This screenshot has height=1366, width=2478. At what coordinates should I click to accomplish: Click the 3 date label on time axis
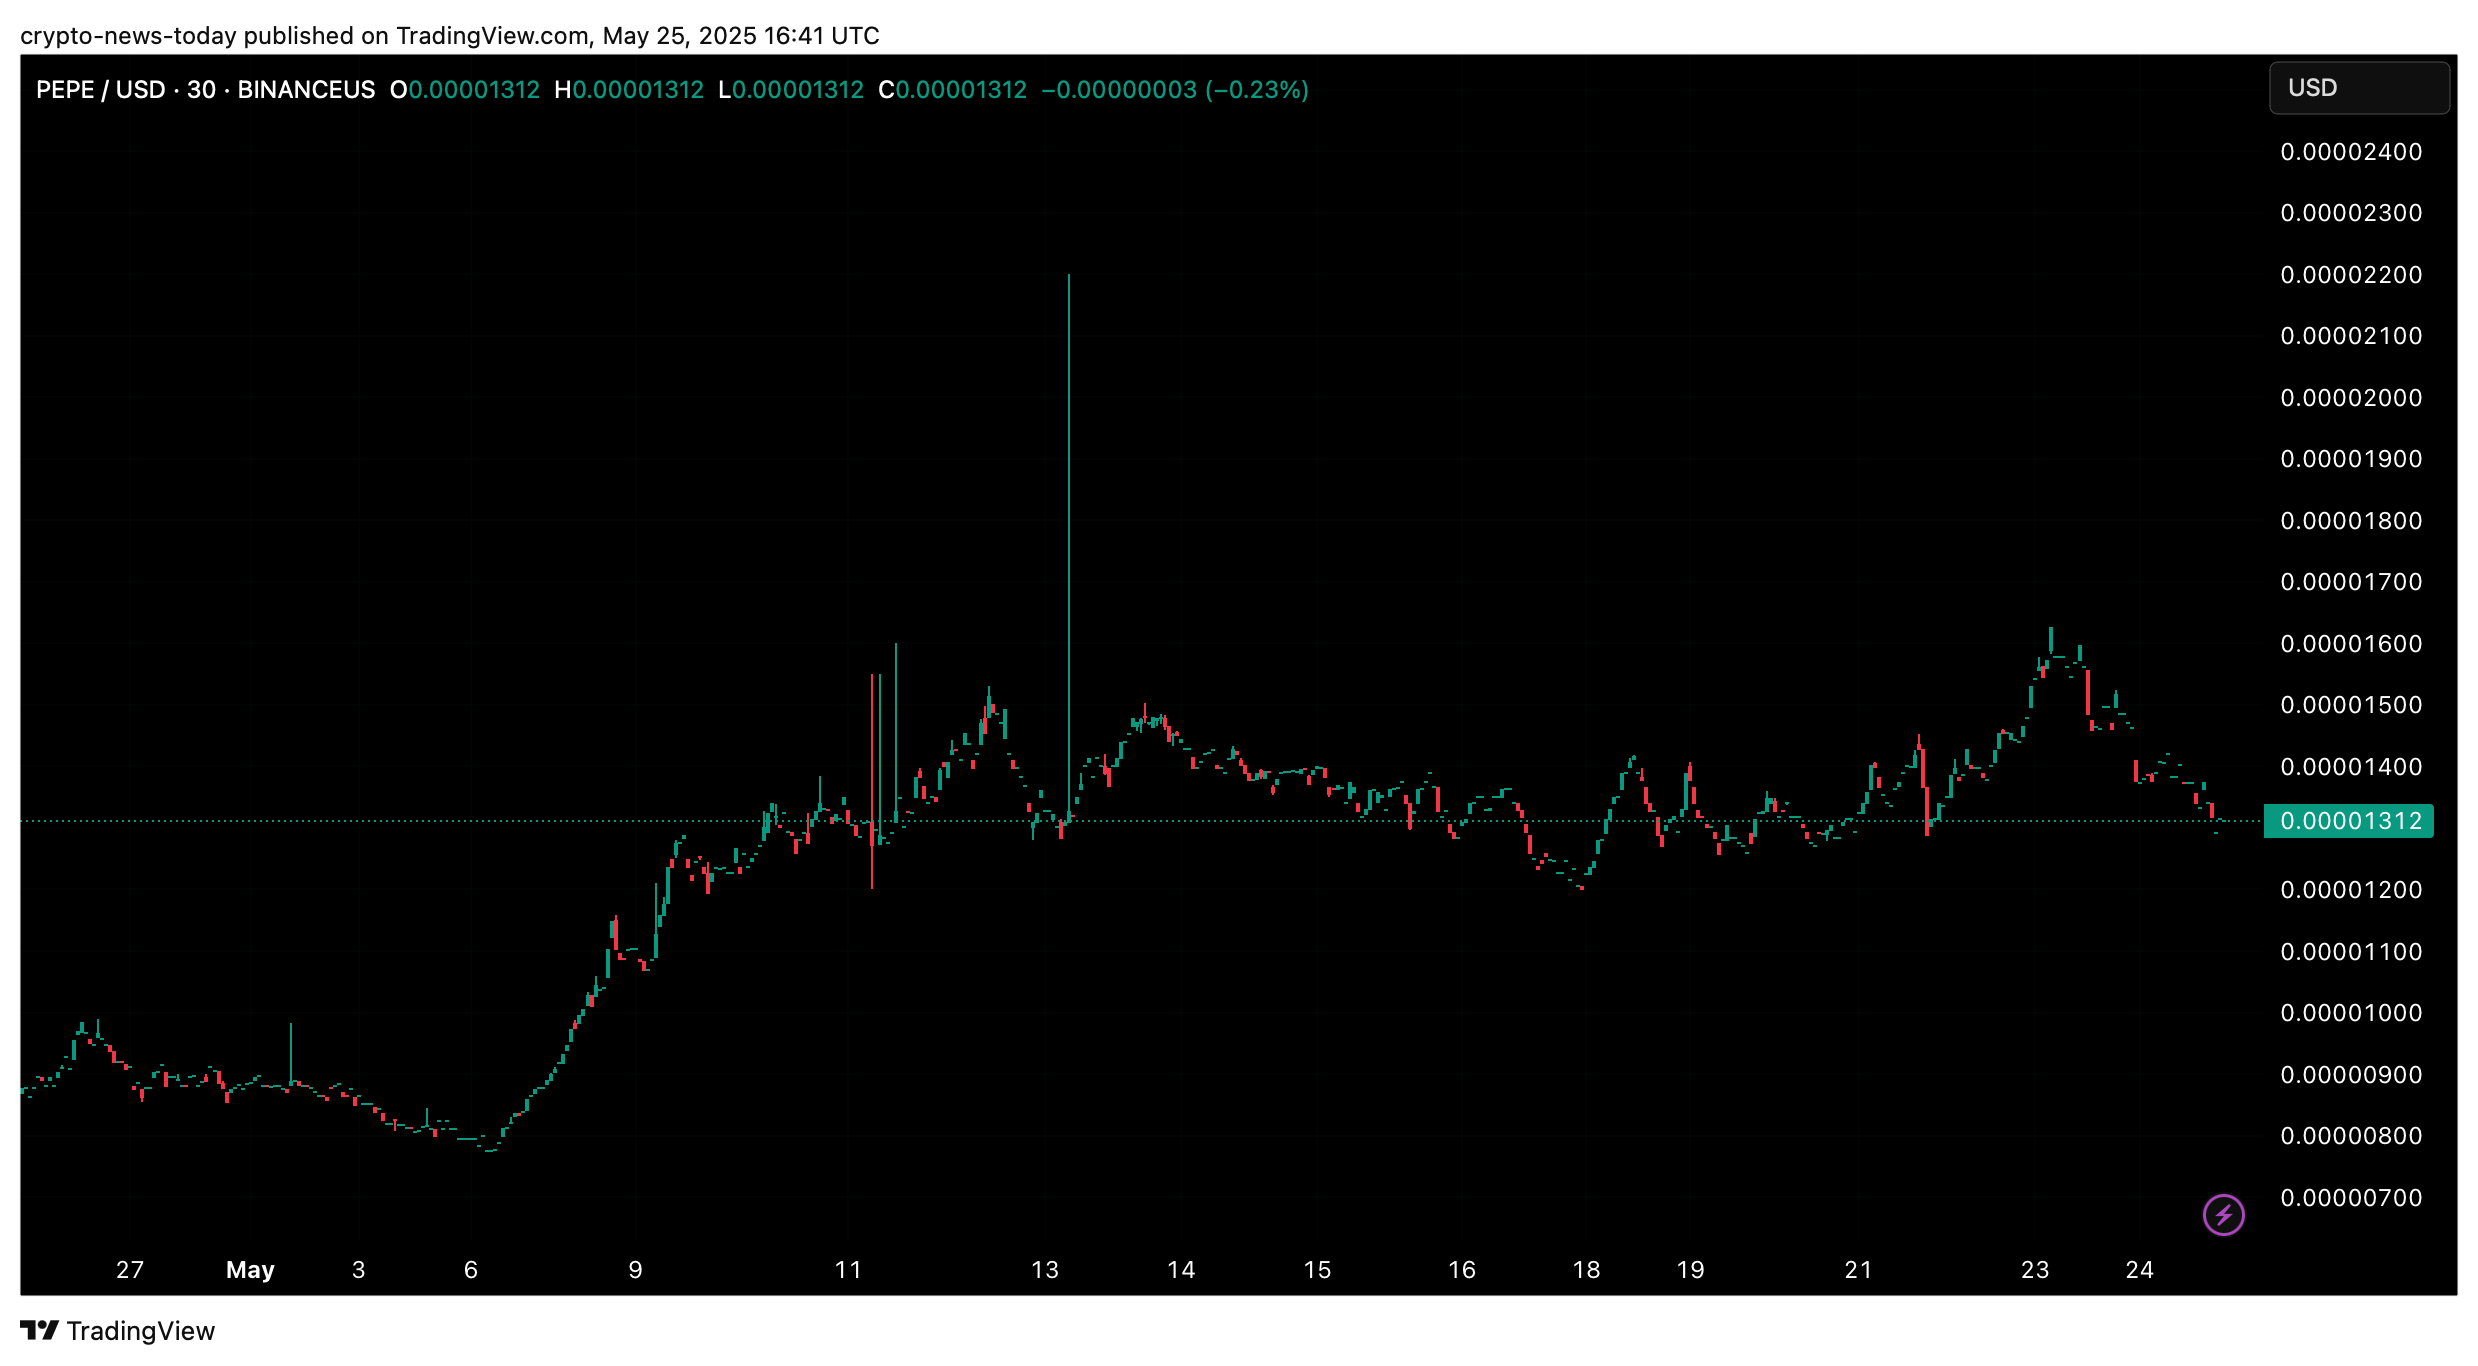[x=359, y=1270]
